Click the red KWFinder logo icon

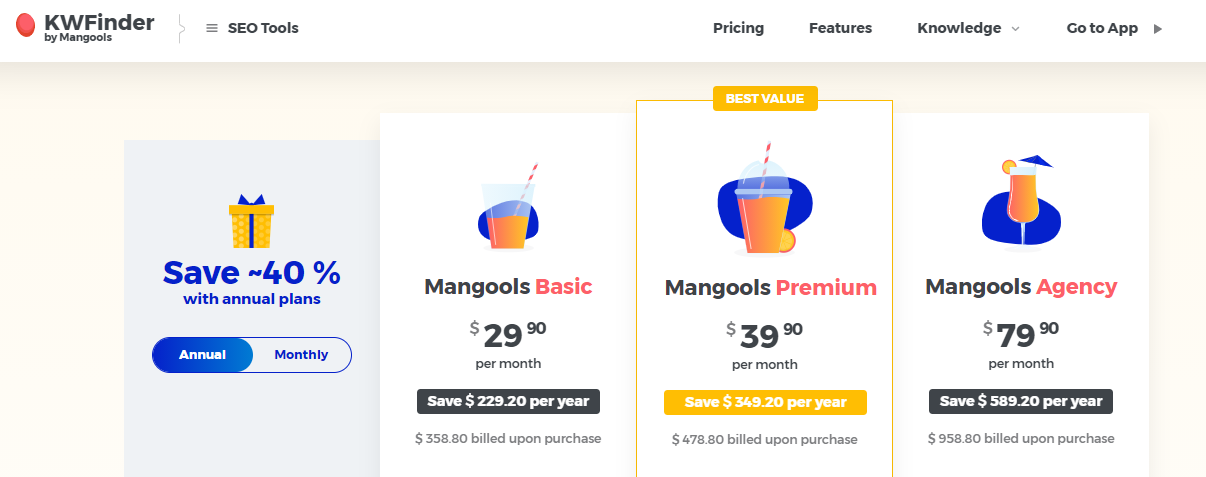point(27,26)
